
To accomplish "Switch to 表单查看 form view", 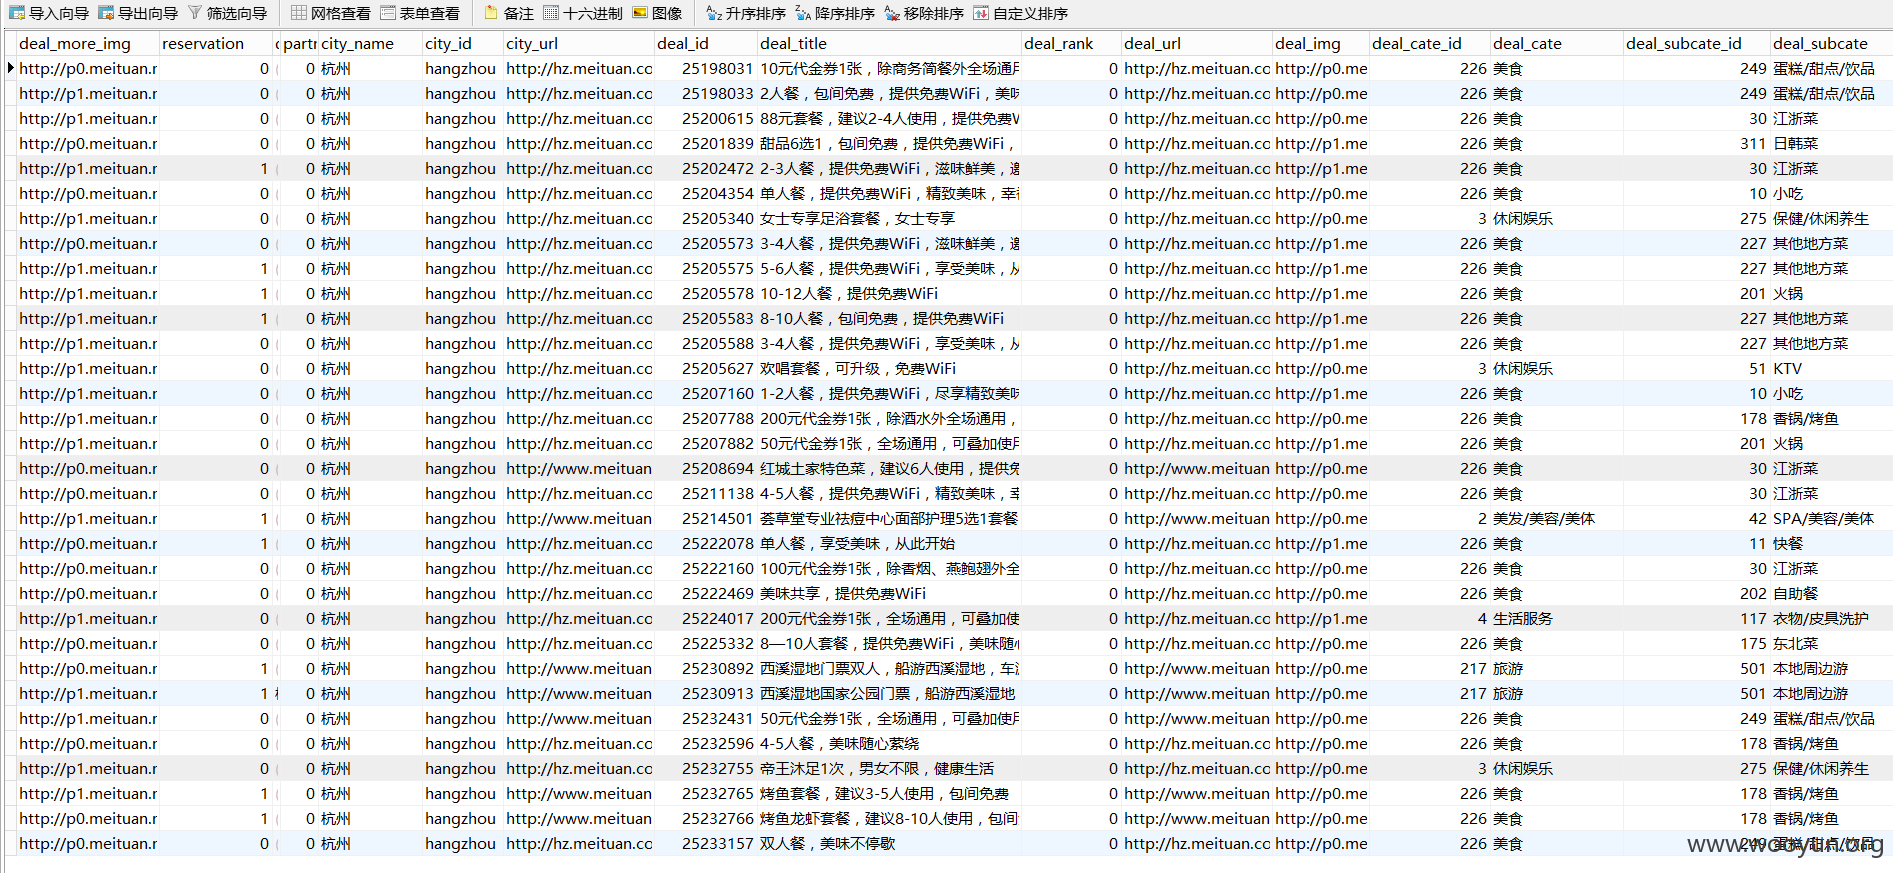I will pyautogui.click(x=420, y=13).
